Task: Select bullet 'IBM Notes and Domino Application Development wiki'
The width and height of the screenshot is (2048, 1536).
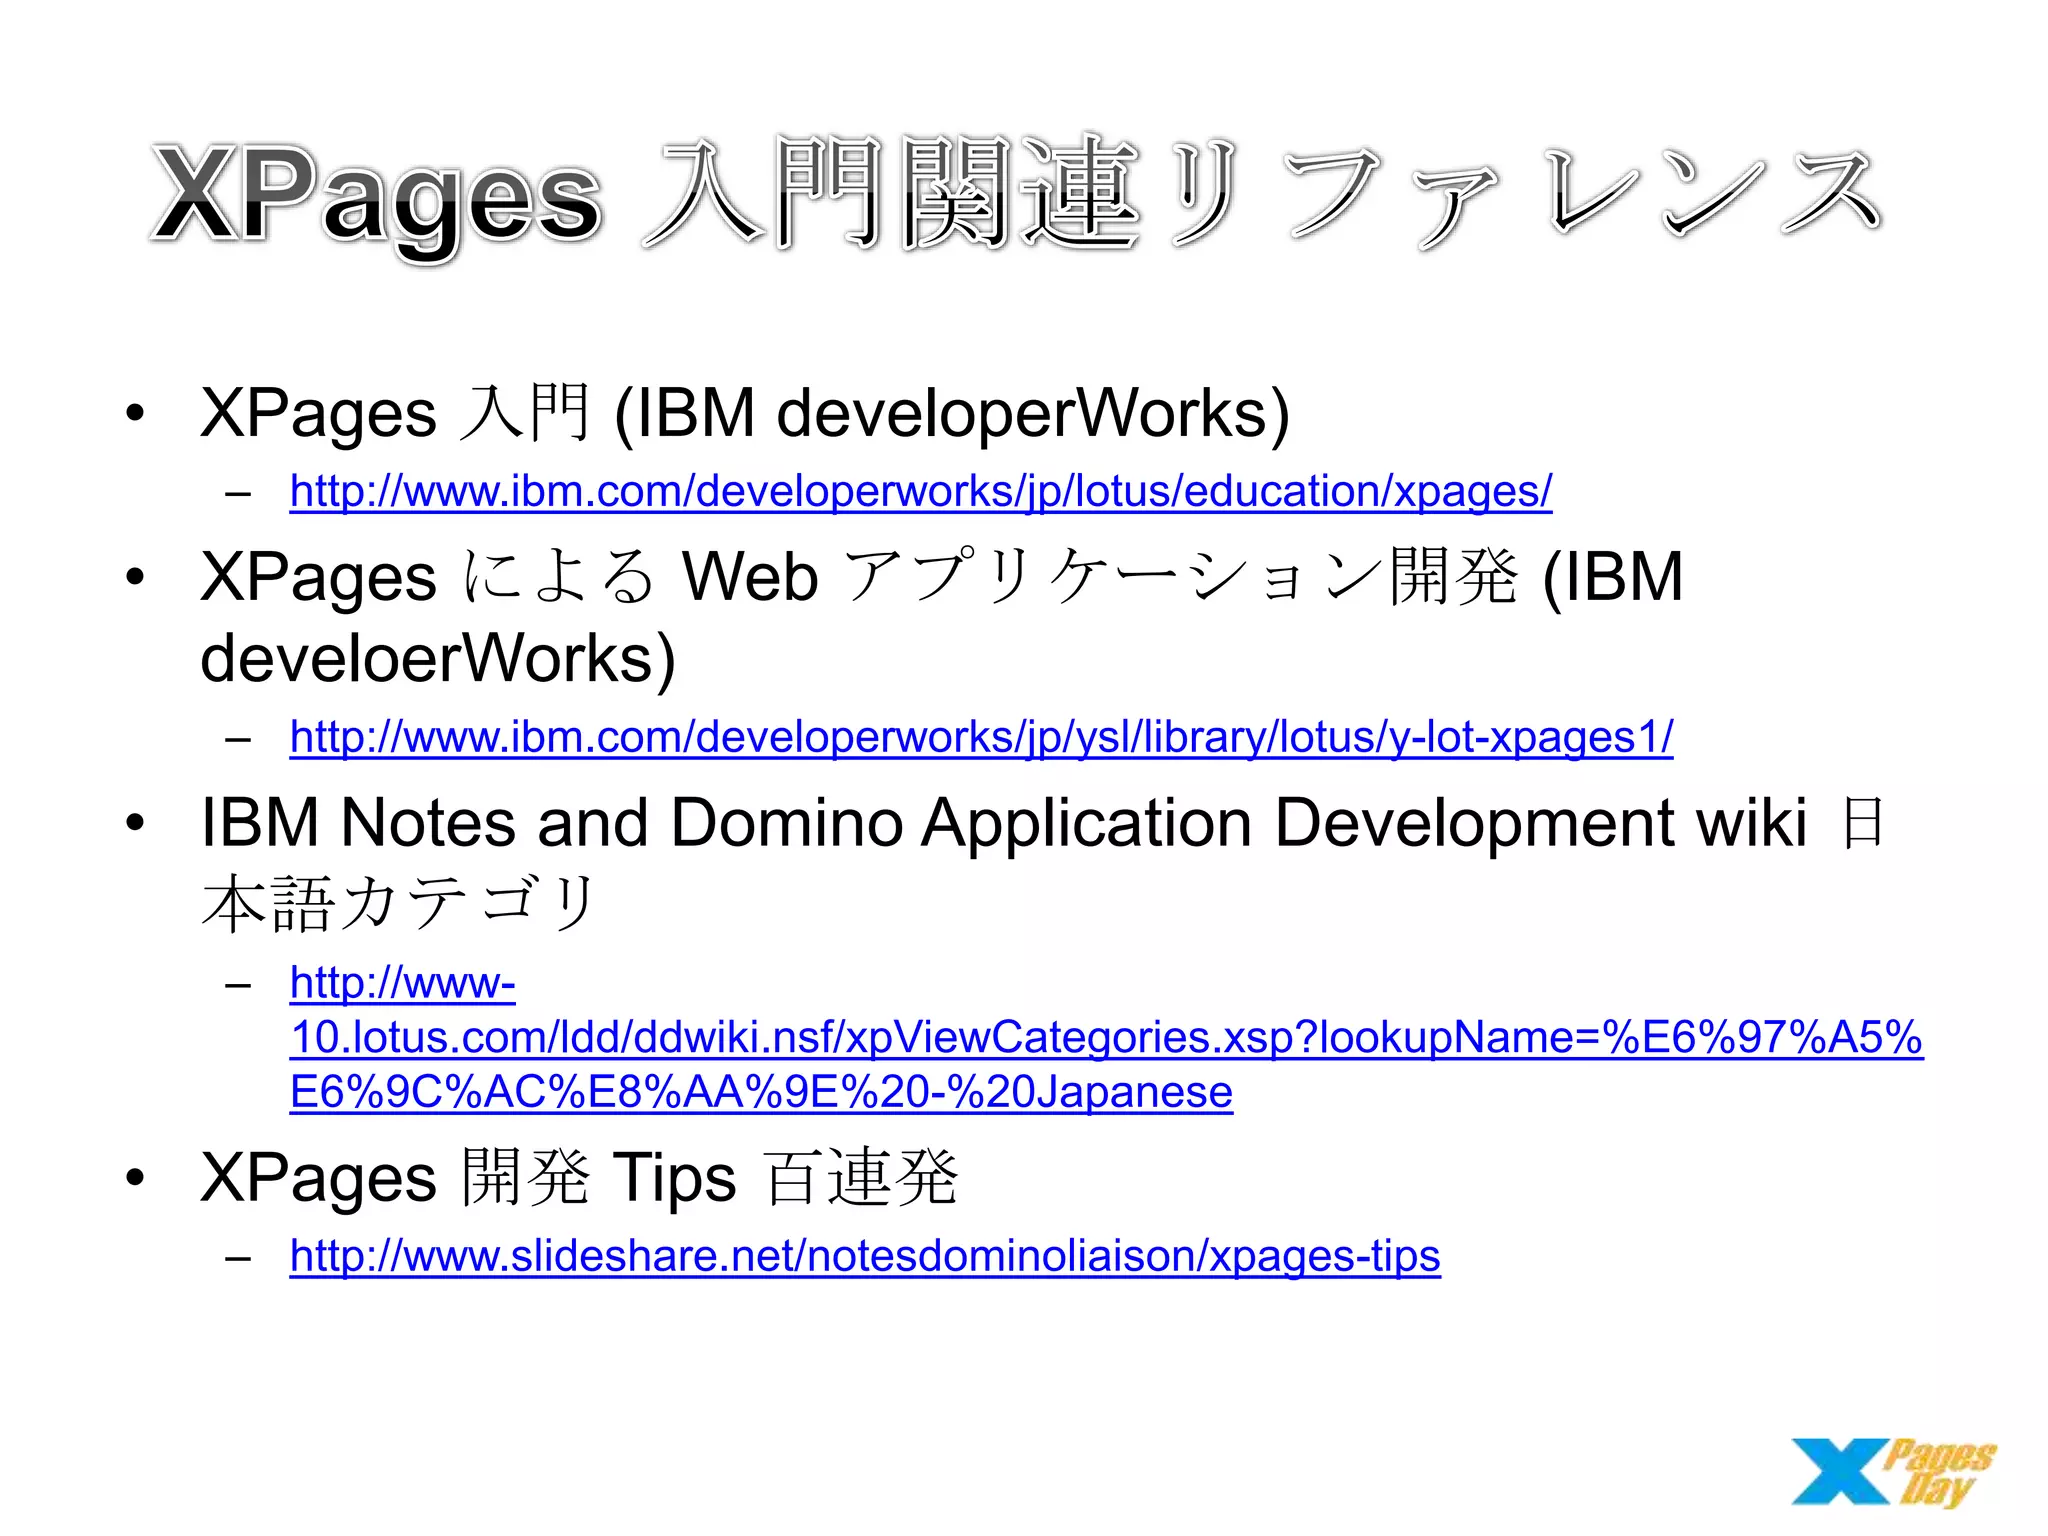Action: 1004,823
